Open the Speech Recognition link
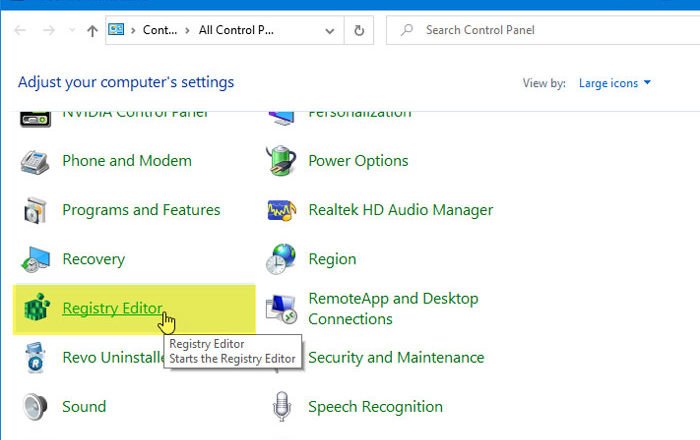Viewport: 700px width, 440px height. [375, 407]
